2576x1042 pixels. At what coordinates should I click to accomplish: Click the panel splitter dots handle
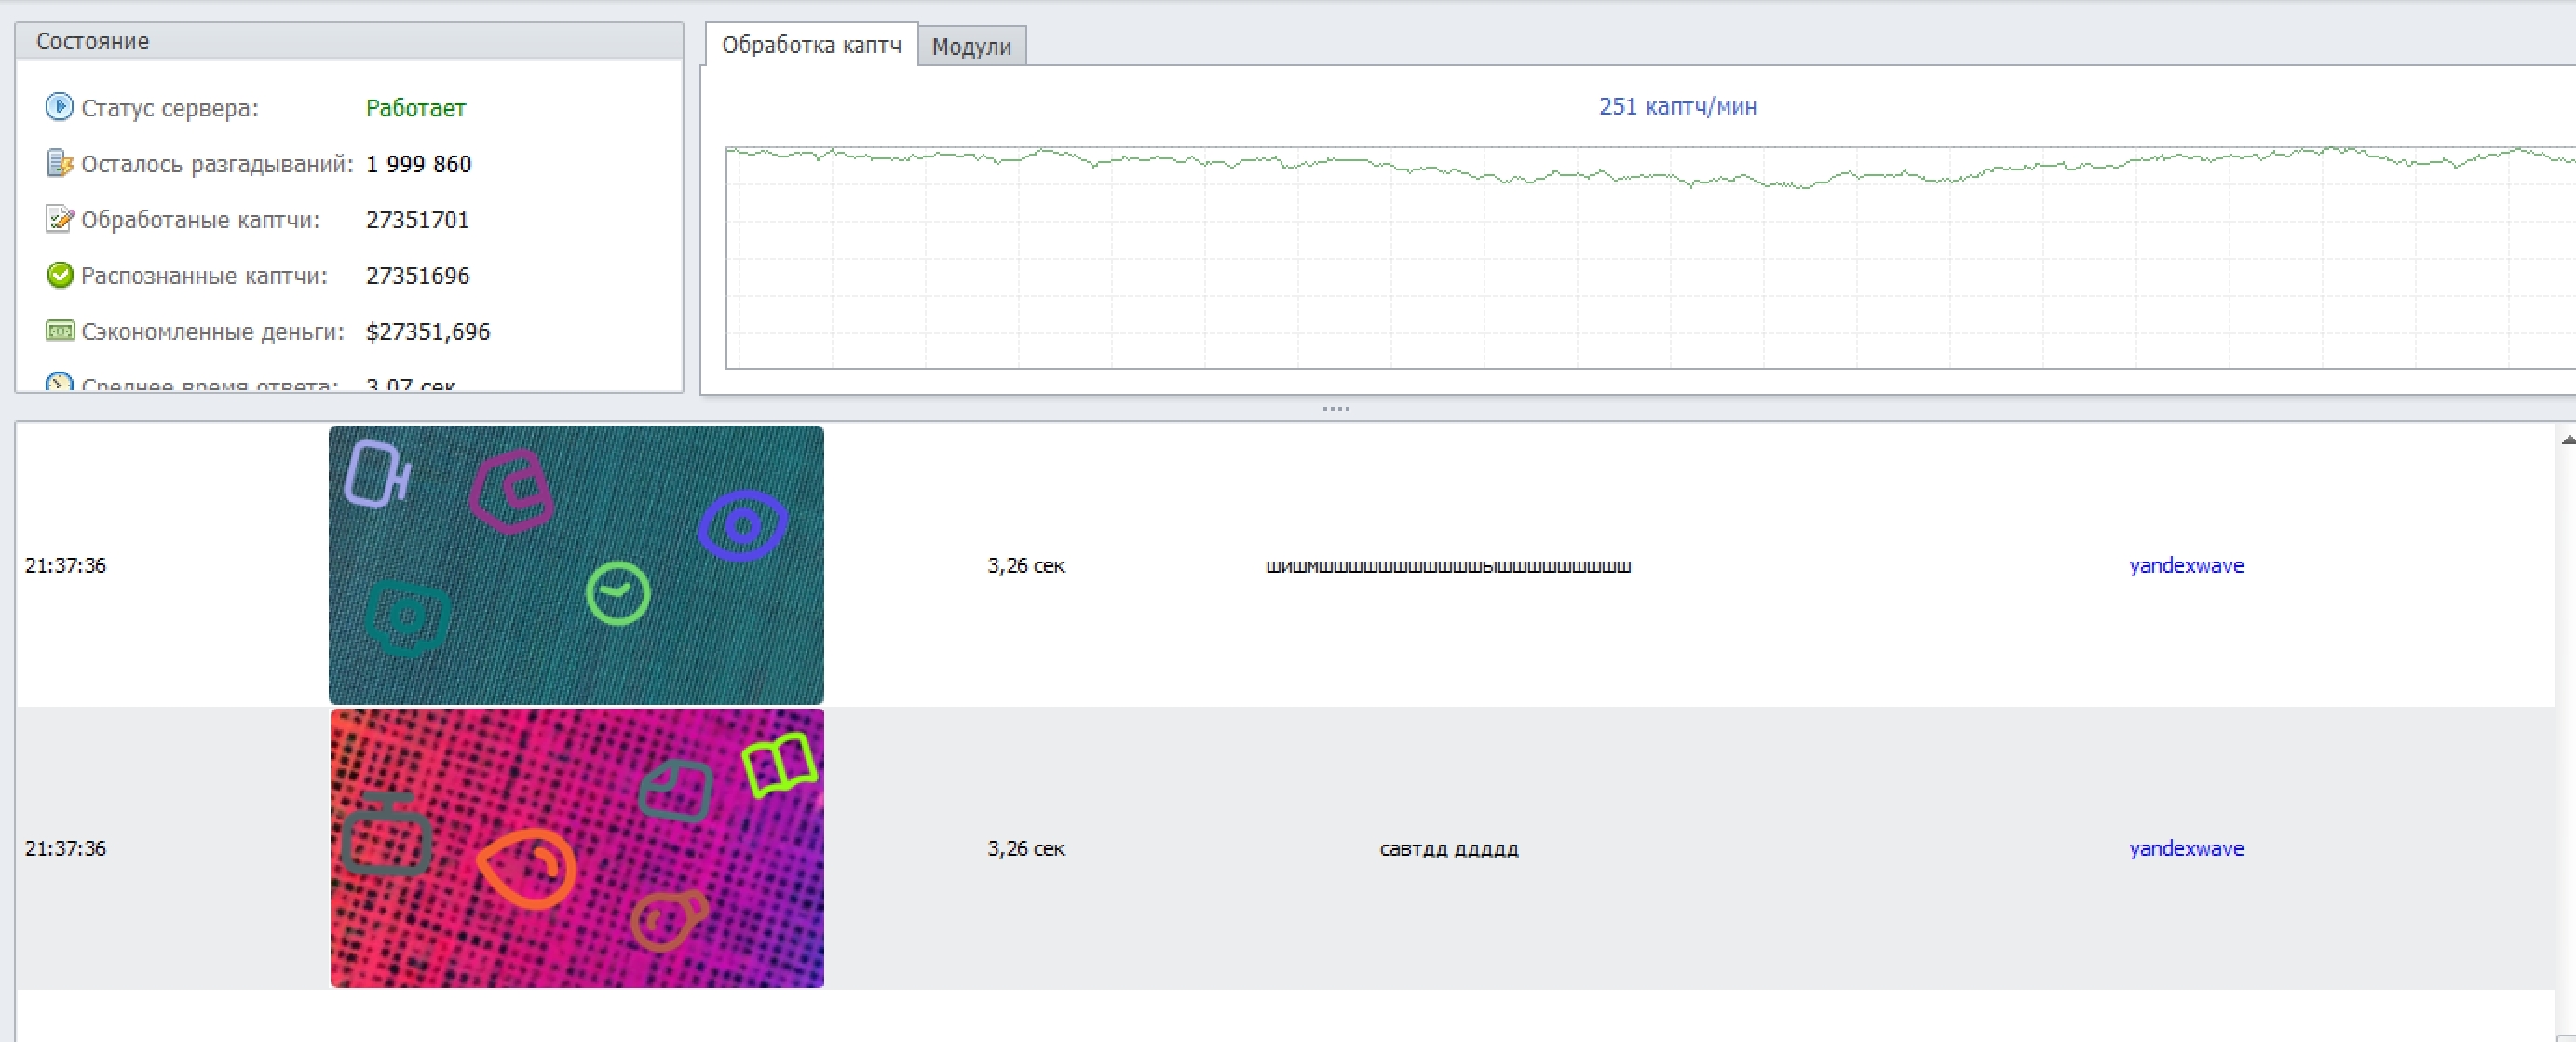tap(1335, 408)
